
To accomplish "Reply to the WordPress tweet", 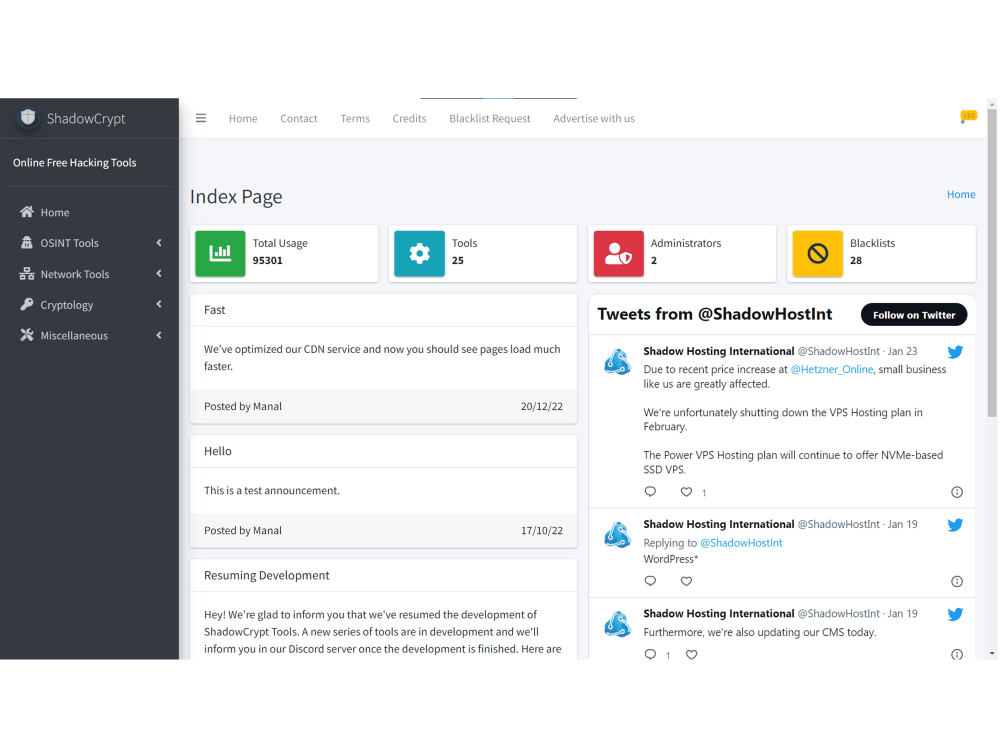I will 650,580.
